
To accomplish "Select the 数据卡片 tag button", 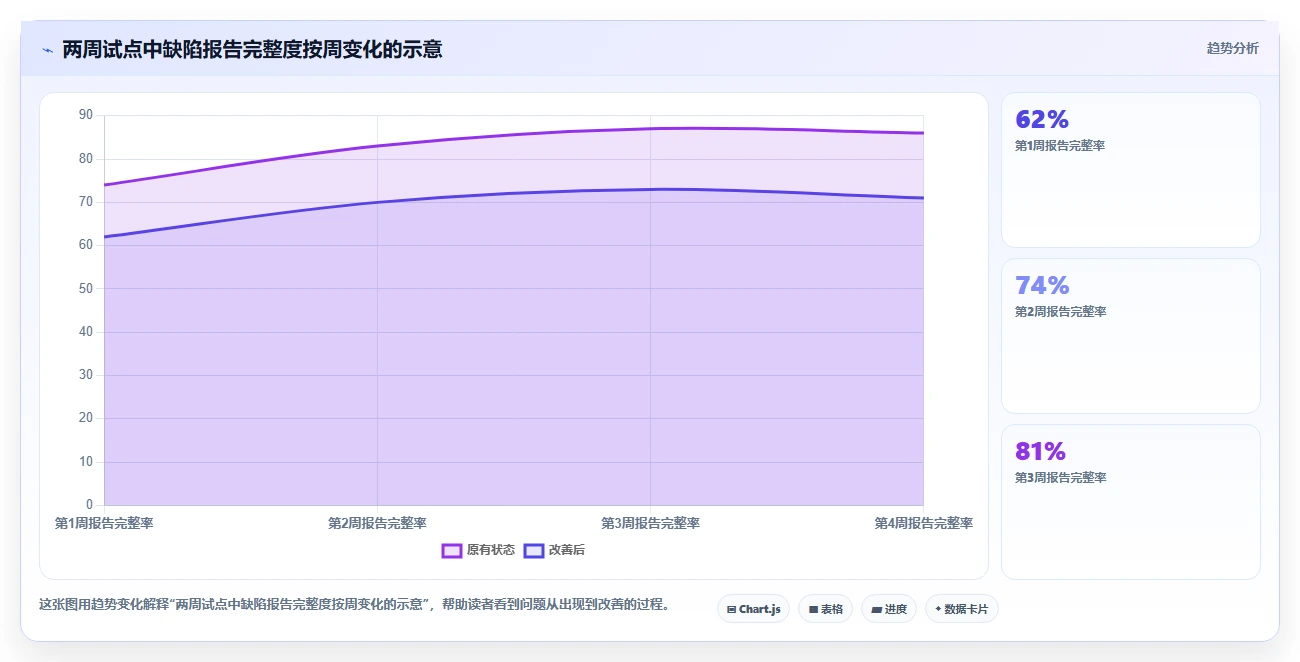I will (x=961, y=609).
